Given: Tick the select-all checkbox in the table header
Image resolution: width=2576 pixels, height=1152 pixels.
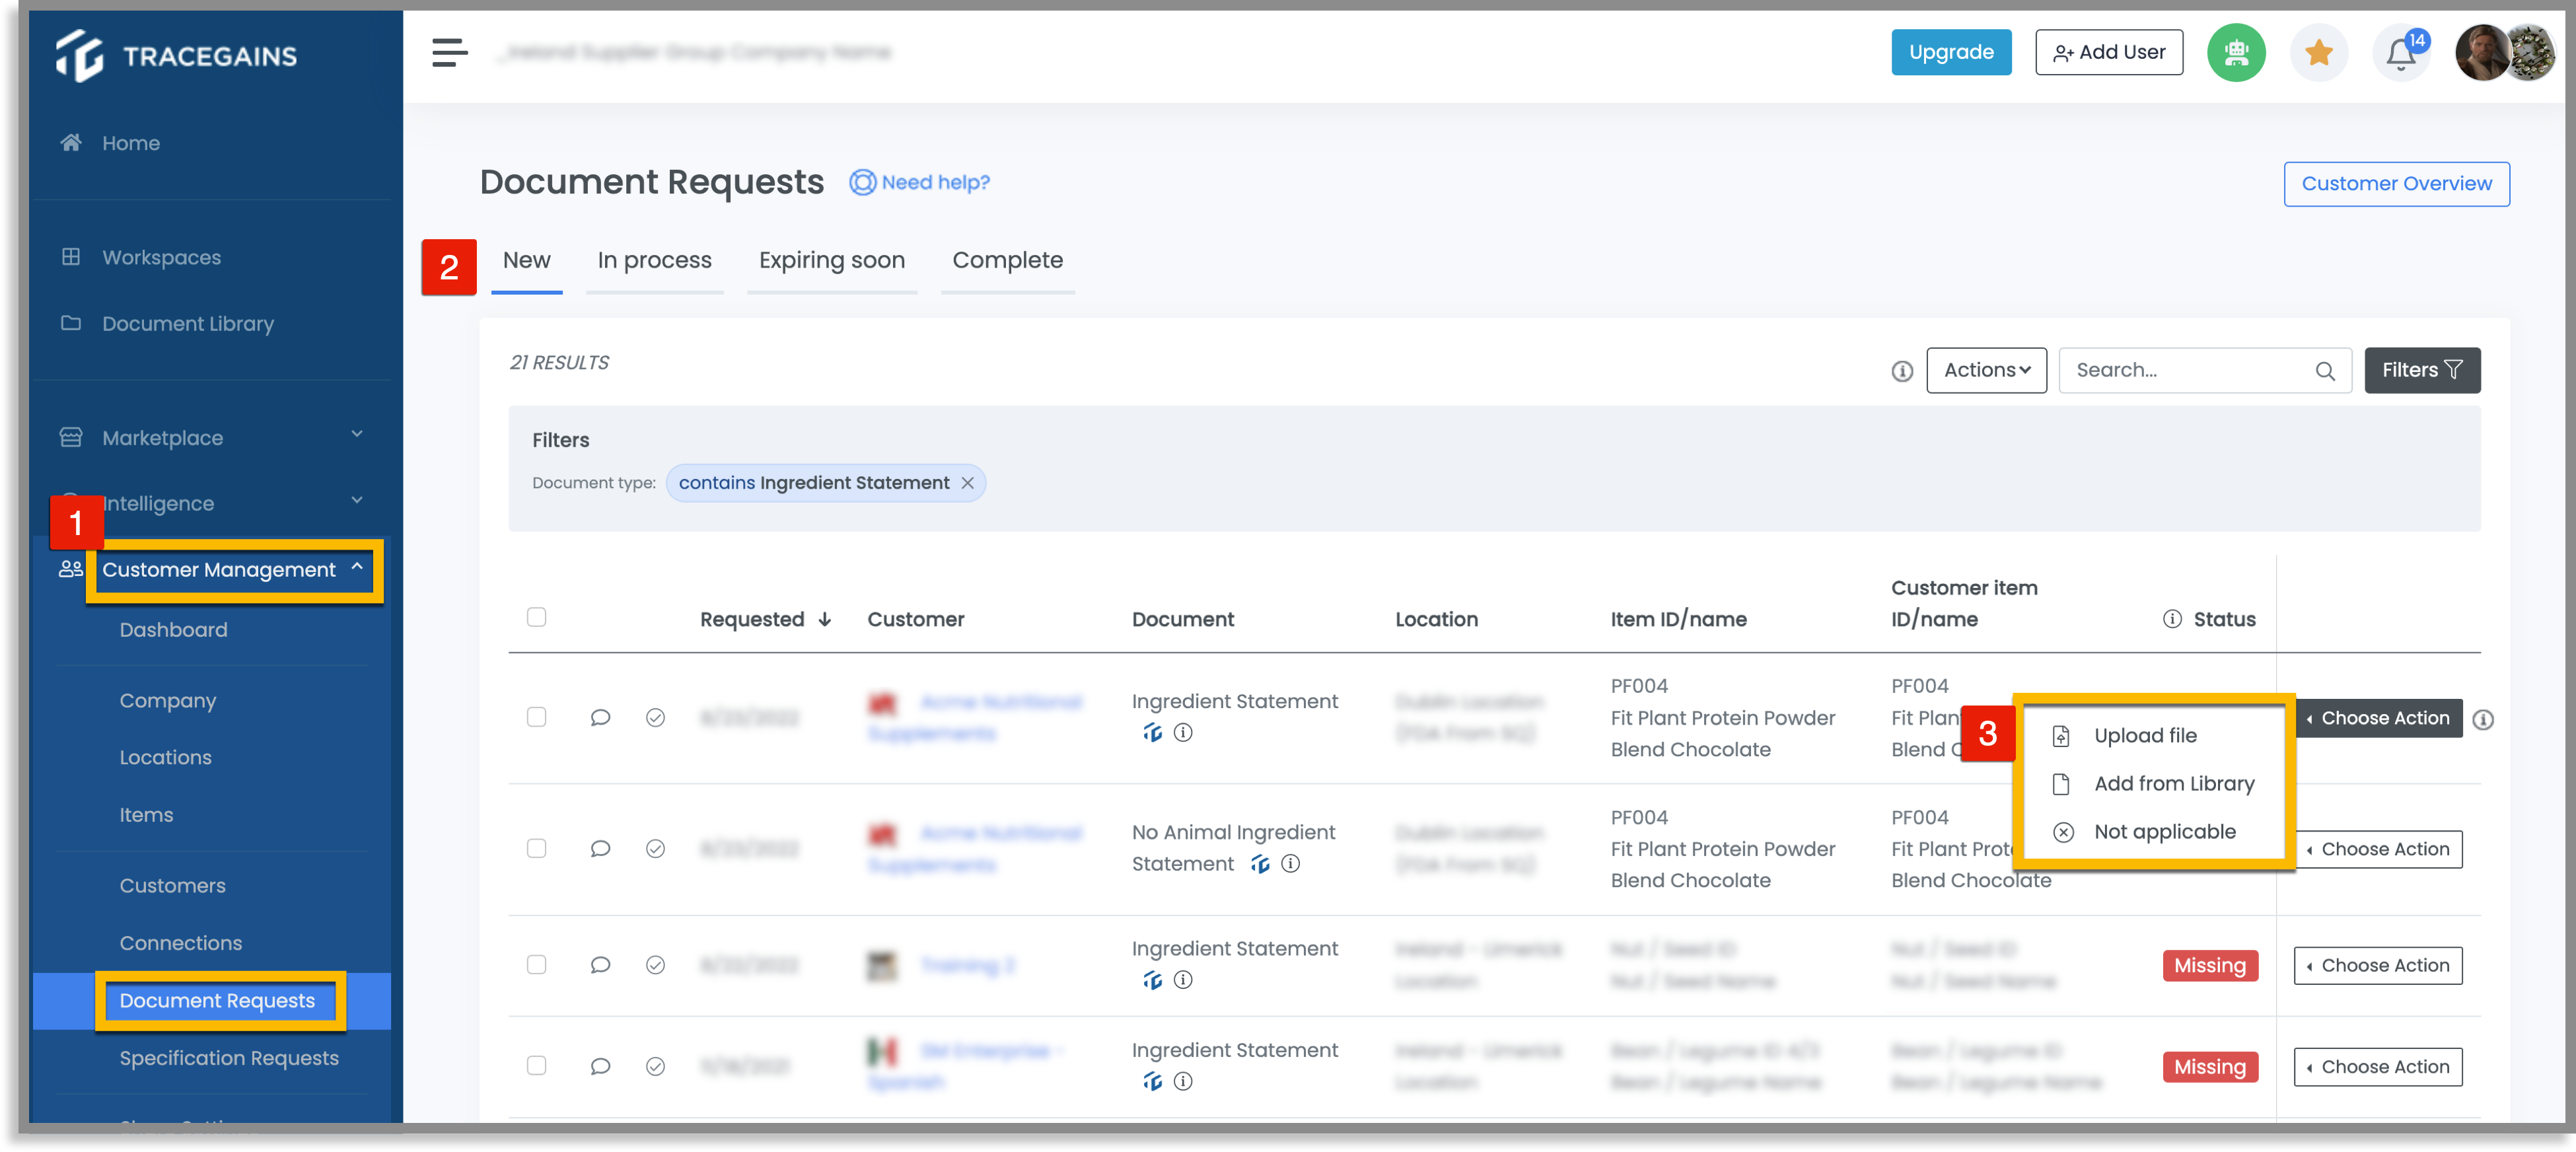Looking at the screenshot, I should (x=537, y=617).
